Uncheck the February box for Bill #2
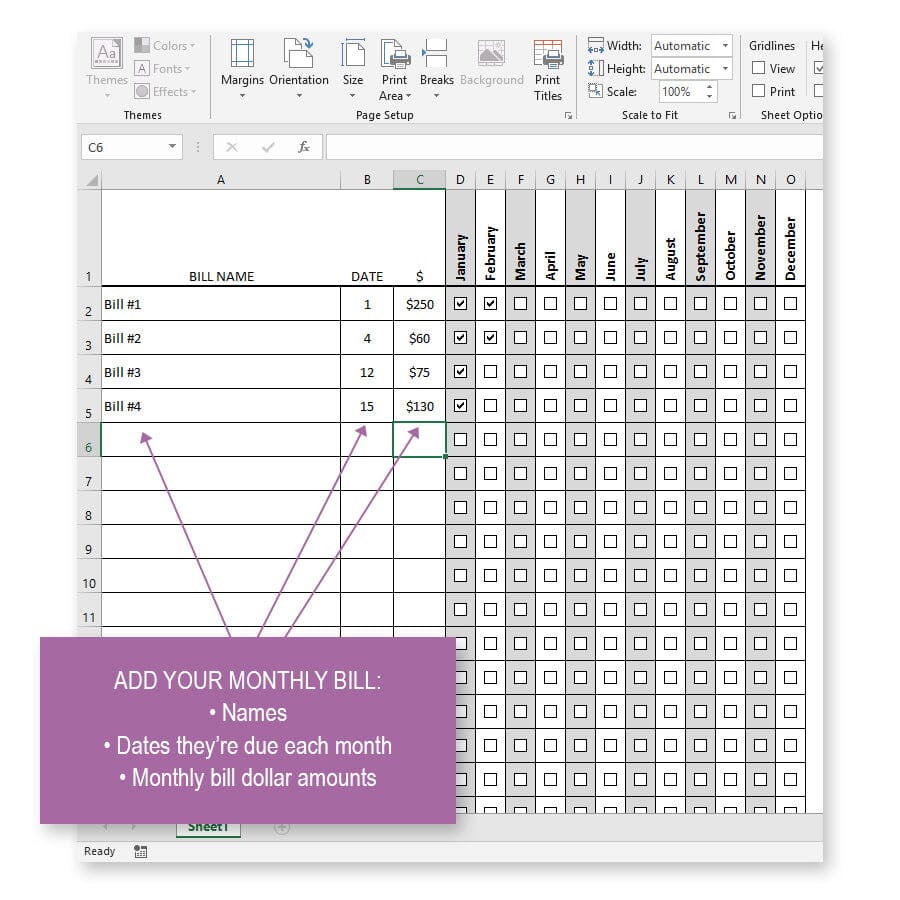 click(x=490, y=338)
